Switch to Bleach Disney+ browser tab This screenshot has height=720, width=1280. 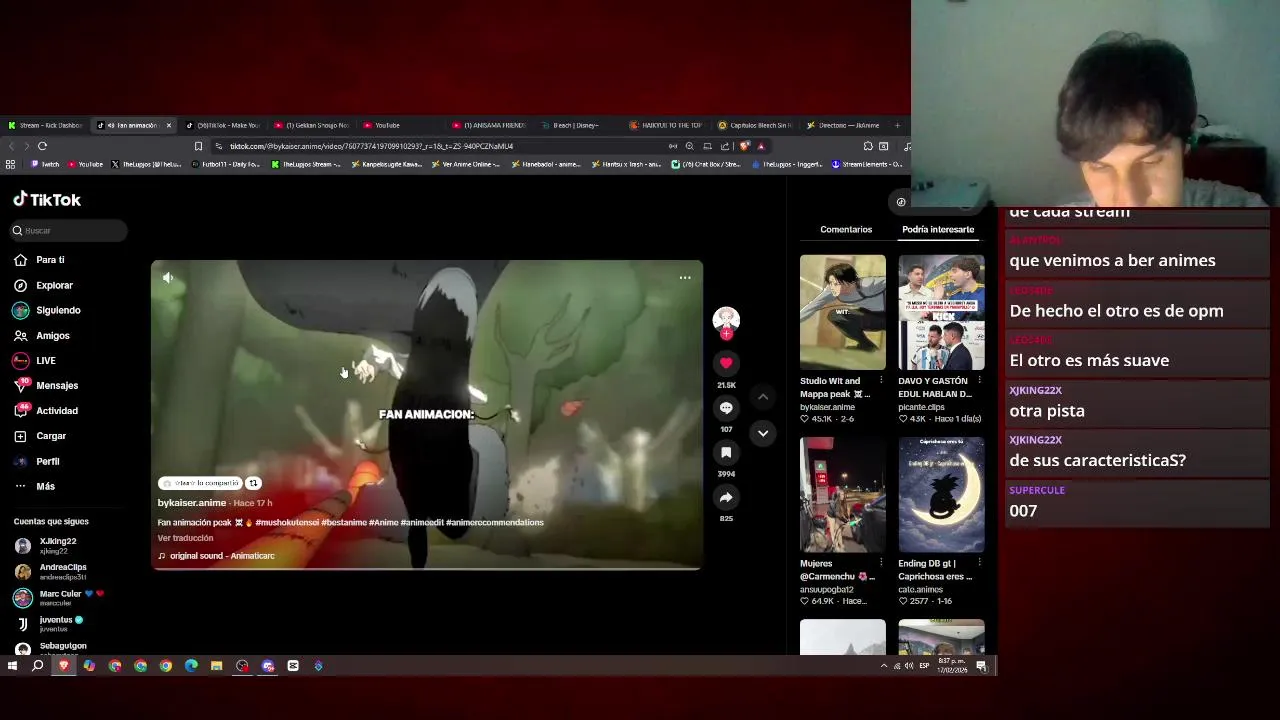tap(575, 125)
